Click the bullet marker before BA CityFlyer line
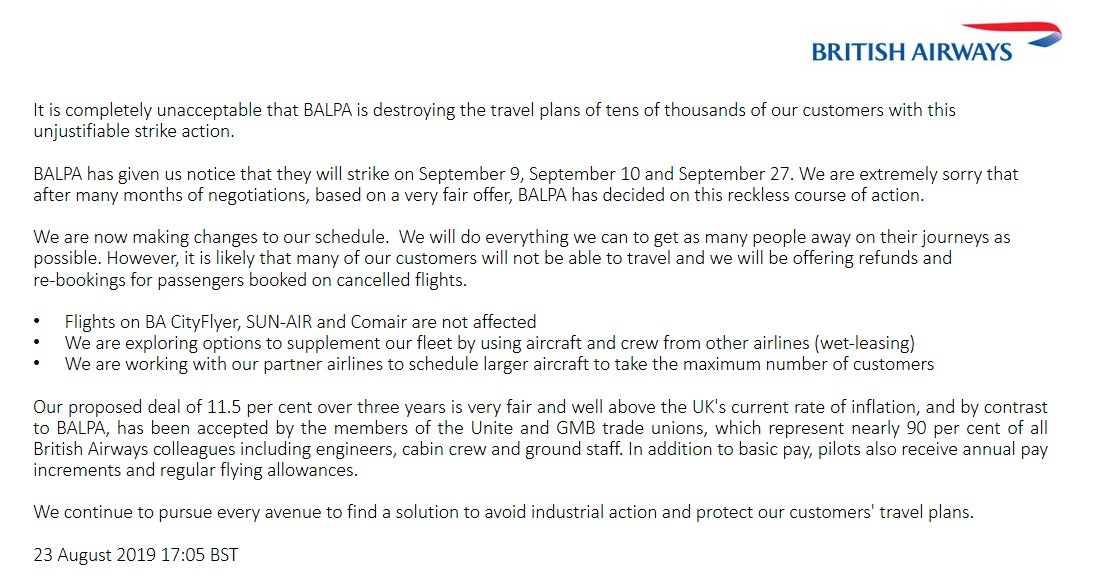Screen dimensions: 1093x584 click(38, 322)
